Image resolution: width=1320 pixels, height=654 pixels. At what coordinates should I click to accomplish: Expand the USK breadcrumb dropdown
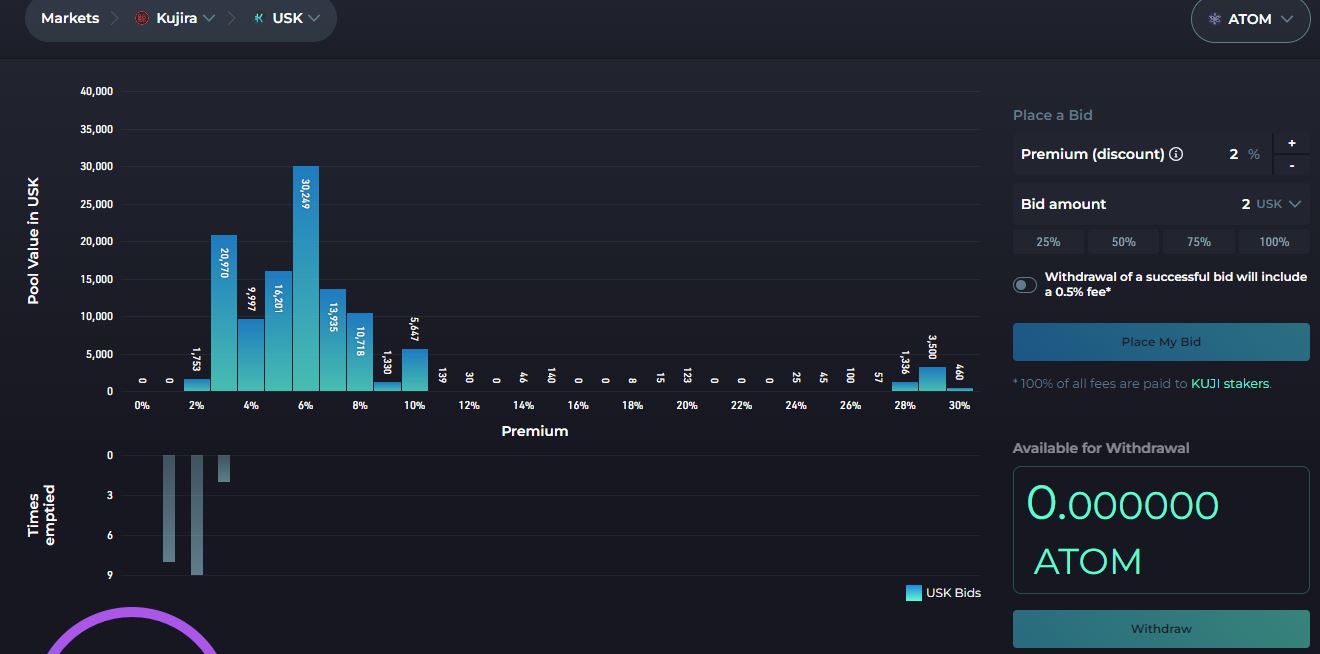[314, 18]
